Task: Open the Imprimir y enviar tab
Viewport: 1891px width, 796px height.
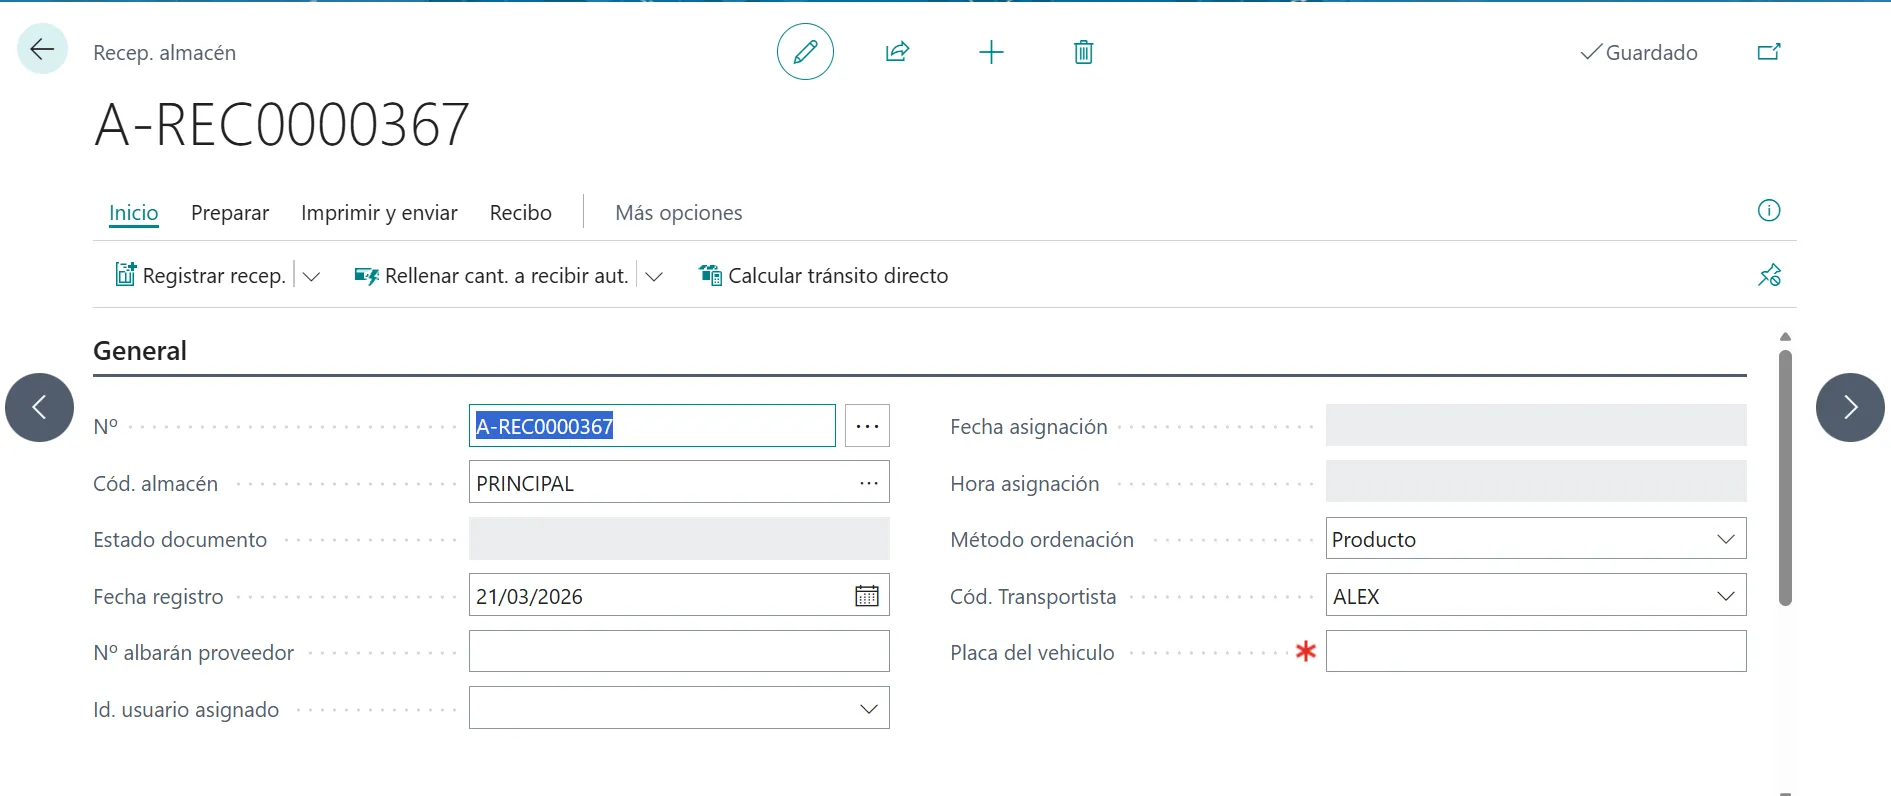Action: 379,213
